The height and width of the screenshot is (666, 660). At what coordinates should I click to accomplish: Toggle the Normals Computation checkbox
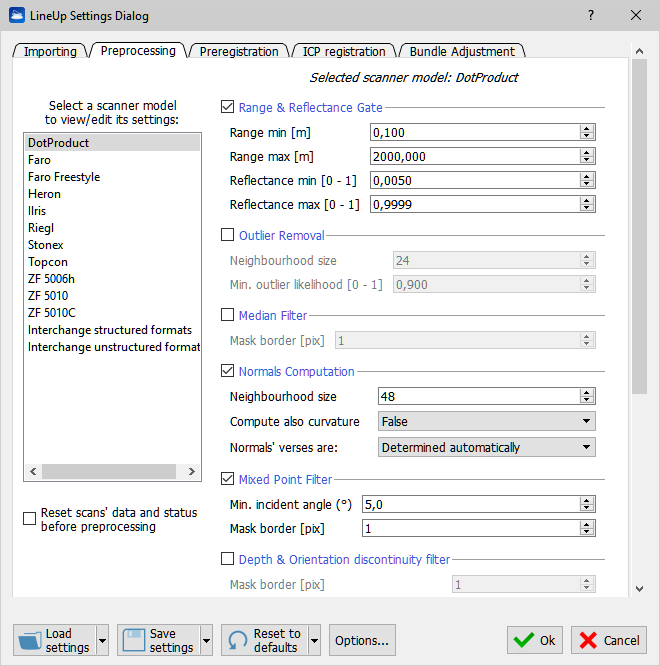coord(228,371)
